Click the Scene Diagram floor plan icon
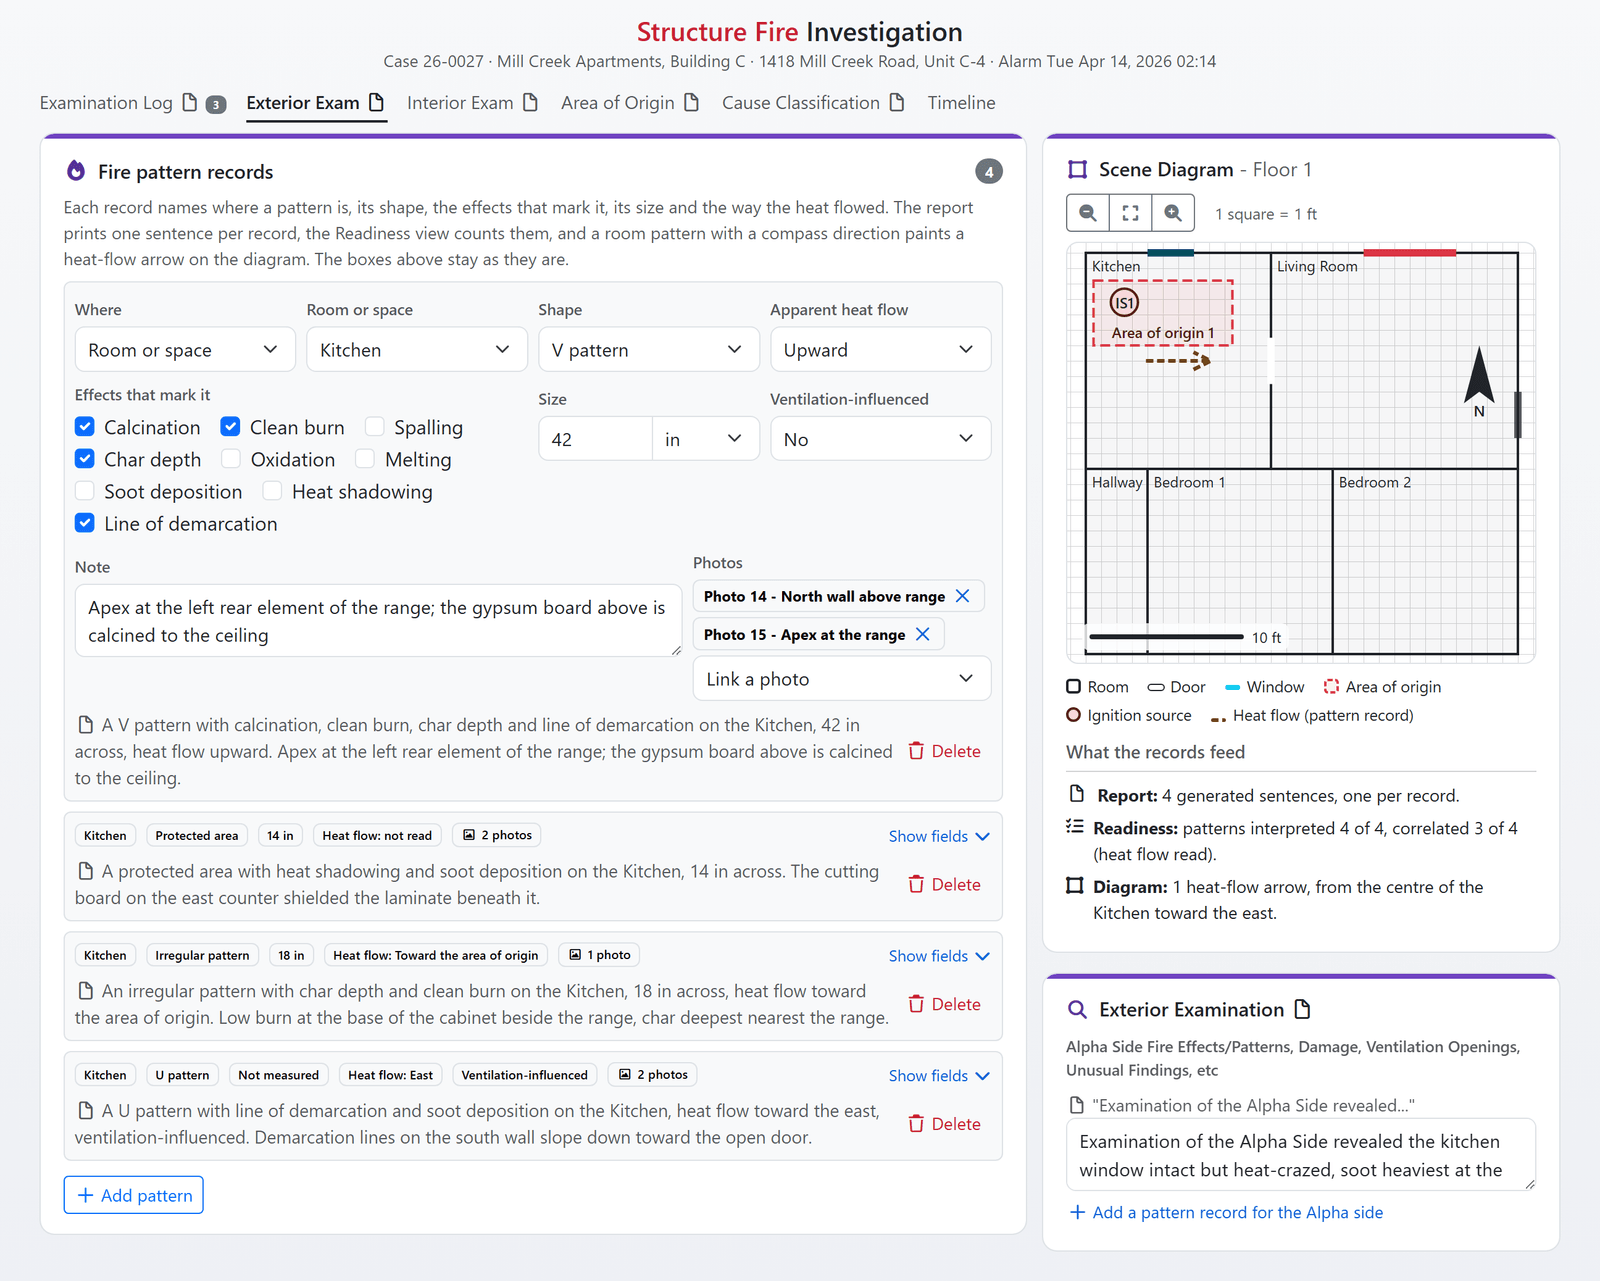 [1077, 169]
